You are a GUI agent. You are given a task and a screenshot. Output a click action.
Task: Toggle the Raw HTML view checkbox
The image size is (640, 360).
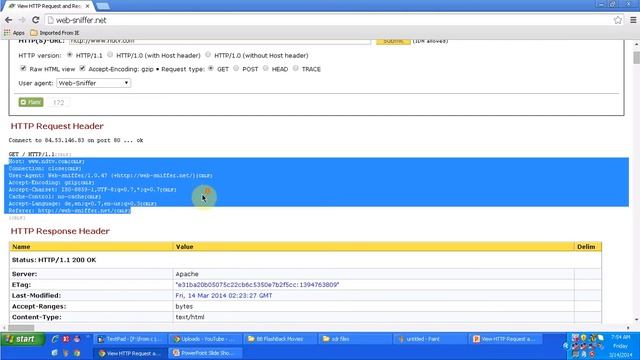23,69
